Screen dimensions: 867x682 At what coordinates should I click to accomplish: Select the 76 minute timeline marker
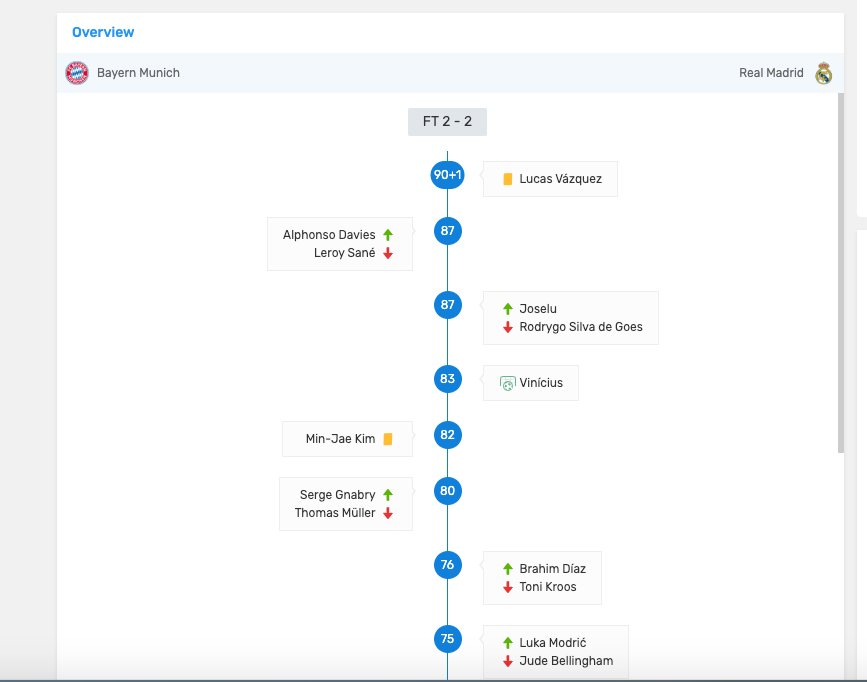447,565
